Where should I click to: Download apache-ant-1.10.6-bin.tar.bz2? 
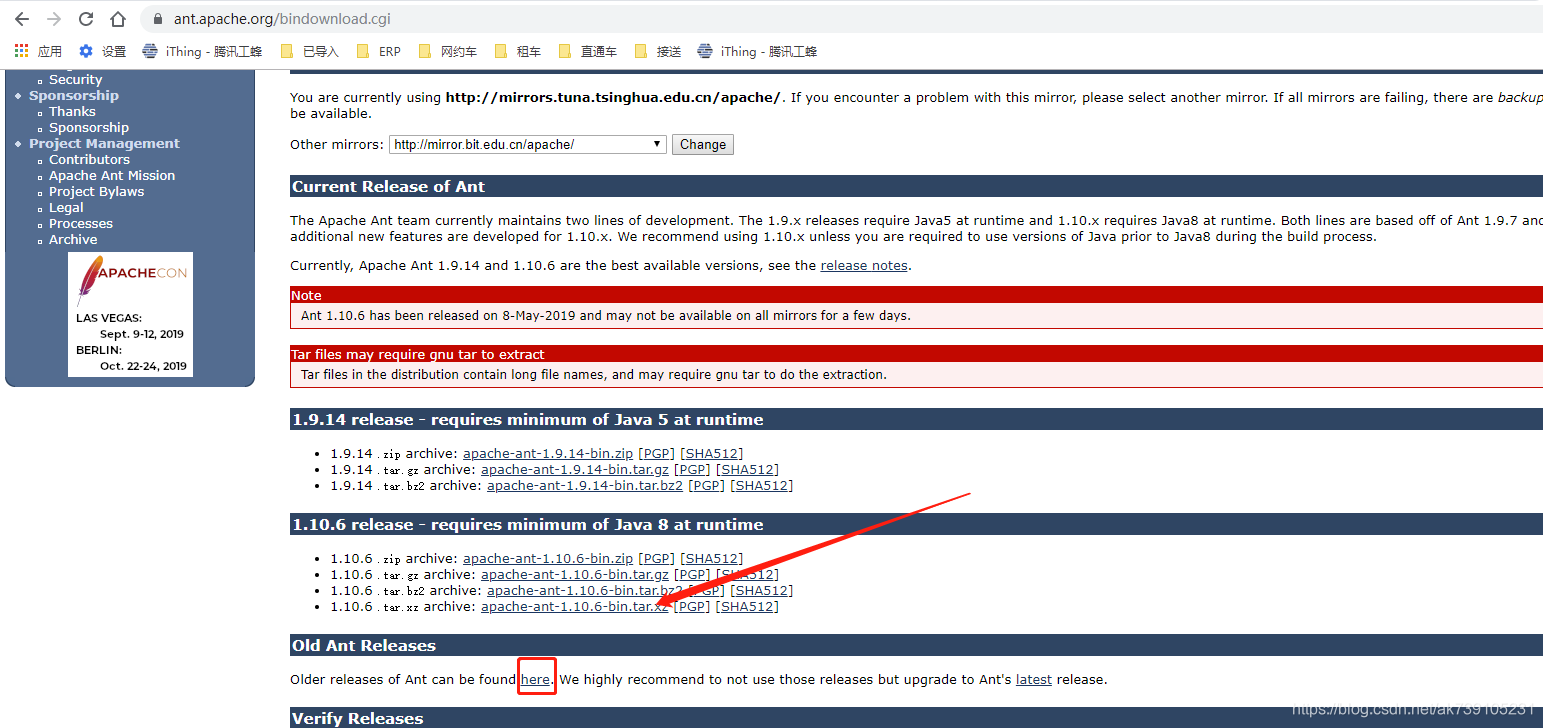(x=585, y=591)
